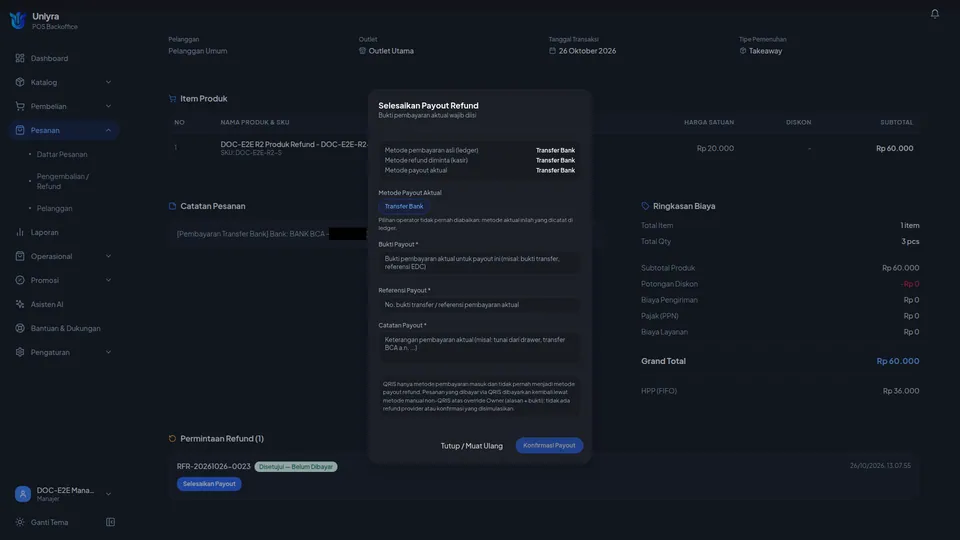The height and width of the screenshot is (540, 960).
Task: Expand the Pengaturan menu chevron
Action: [x=108, y=352]
